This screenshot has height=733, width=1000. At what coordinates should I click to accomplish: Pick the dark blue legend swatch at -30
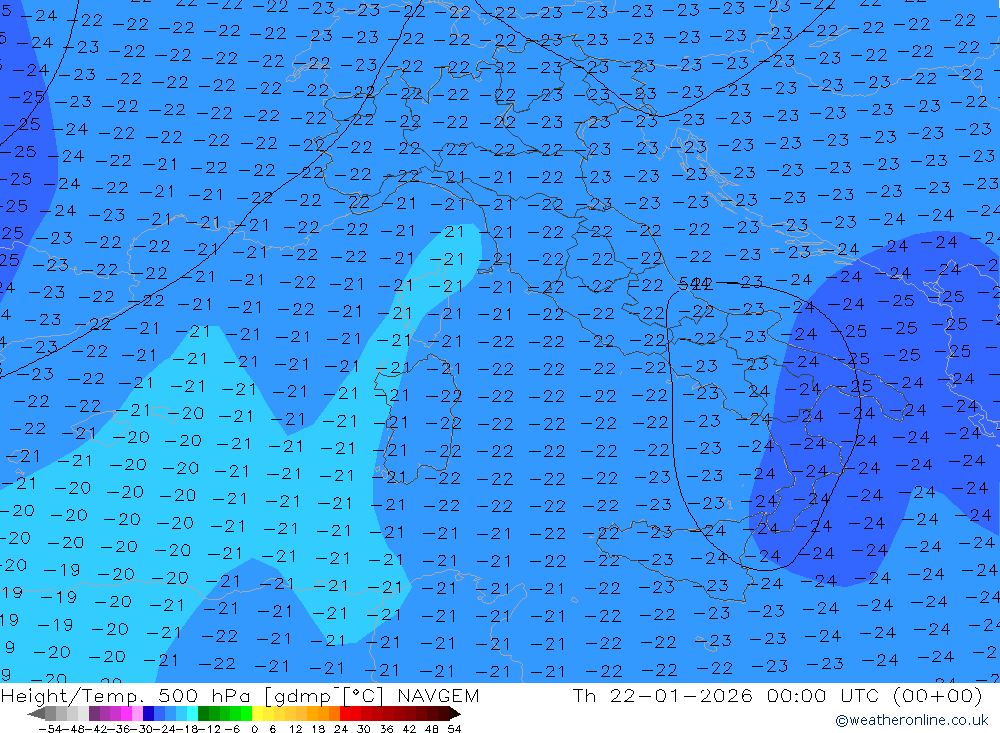(148, 714)
